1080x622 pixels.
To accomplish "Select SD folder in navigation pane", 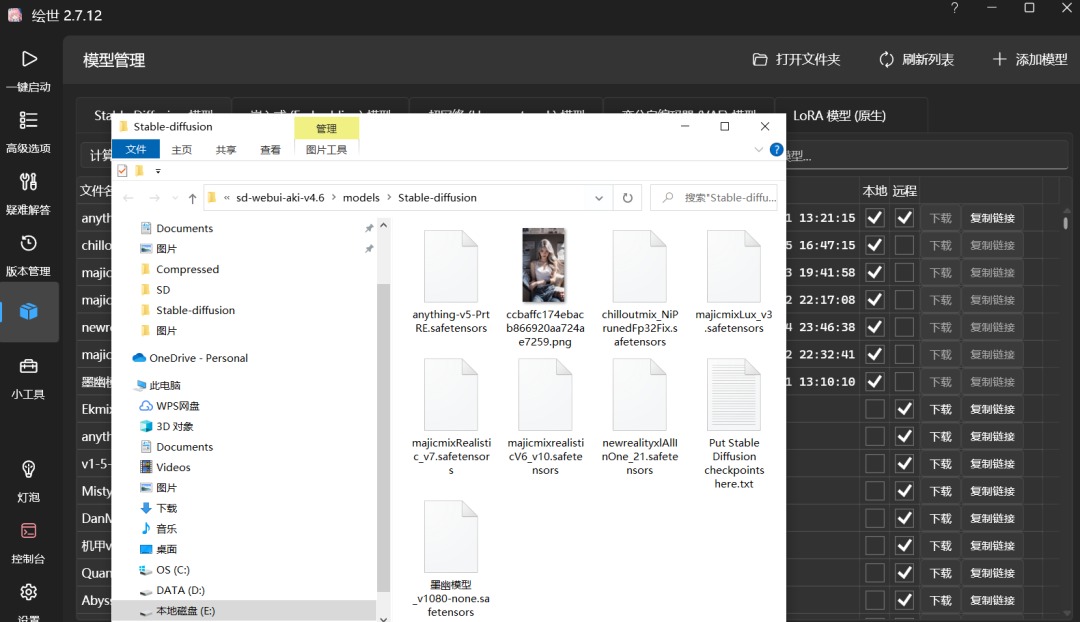I will point(163,290).
